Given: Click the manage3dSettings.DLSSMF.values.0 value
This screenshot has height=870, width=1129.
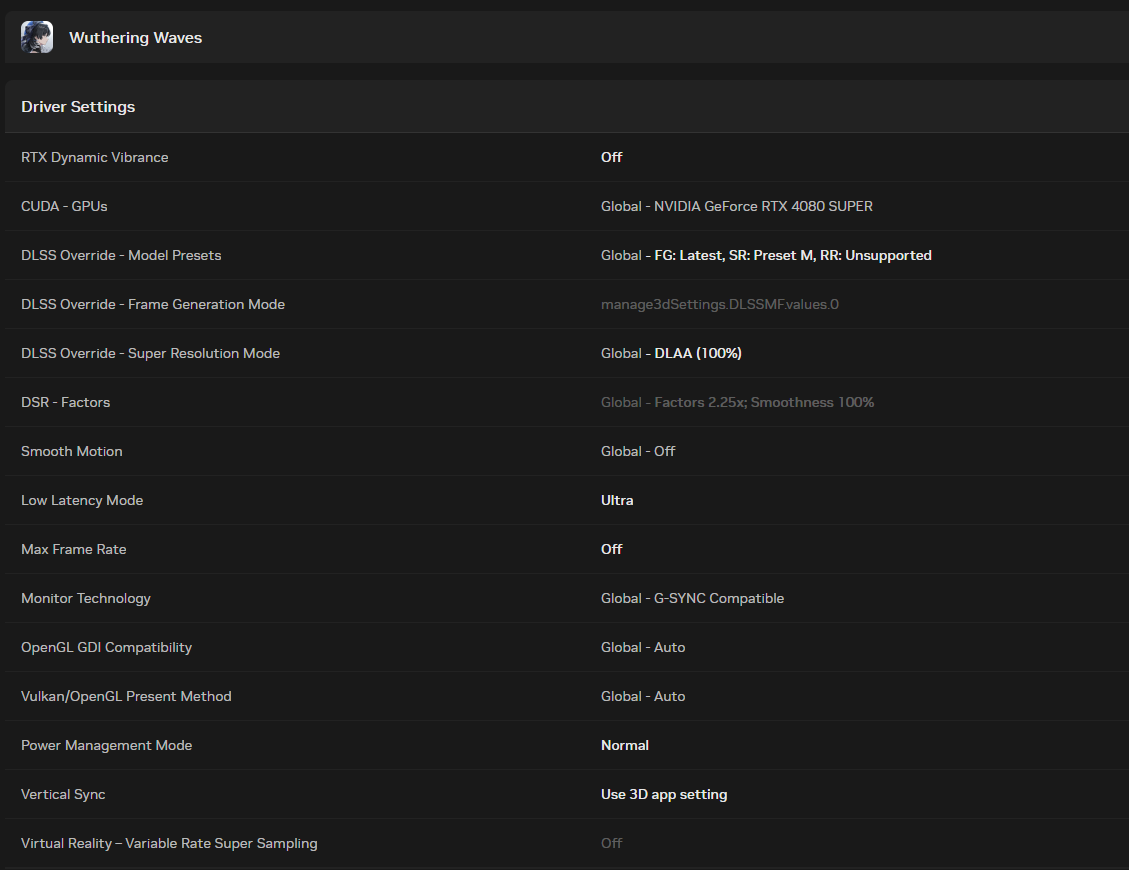Looking at the screenshot, I should point(720,304).
